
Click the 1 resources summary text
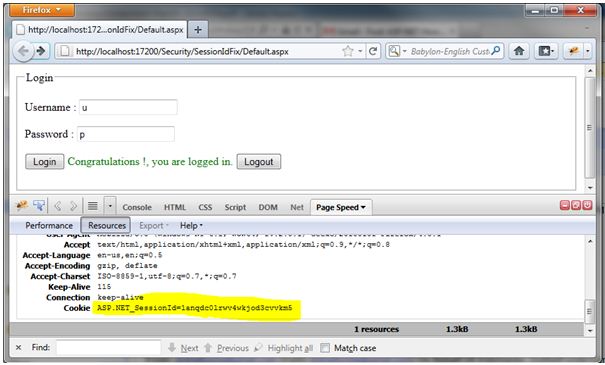[x=377, y=330]
